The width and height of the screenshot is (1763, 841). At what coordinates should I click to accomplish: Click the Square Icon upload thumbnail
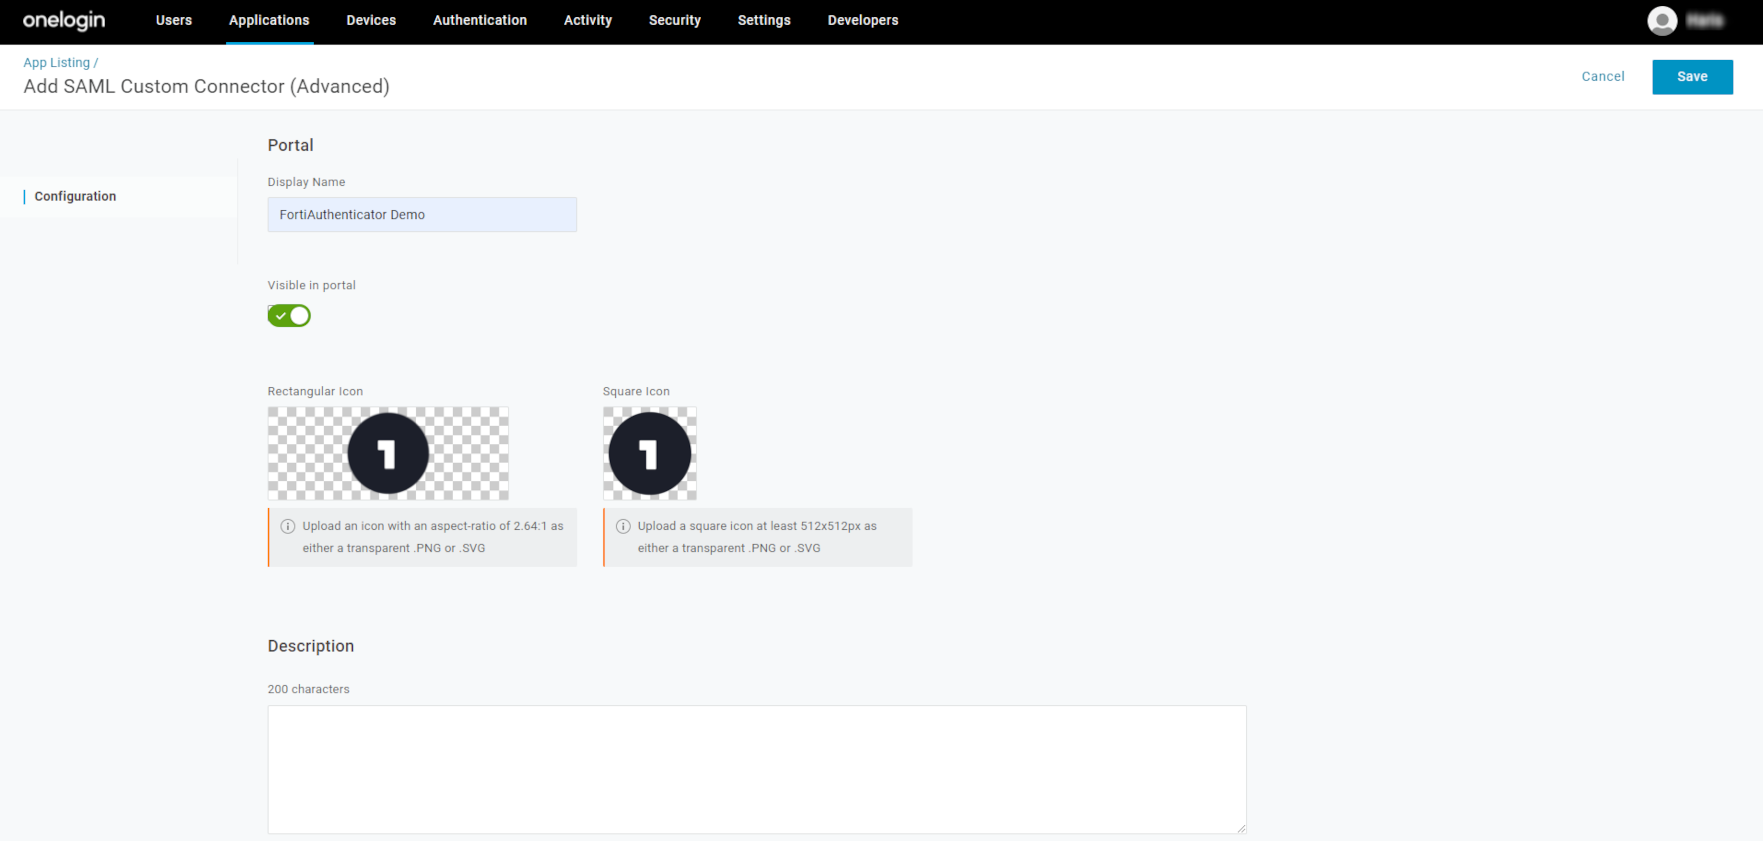click(650, 454)
